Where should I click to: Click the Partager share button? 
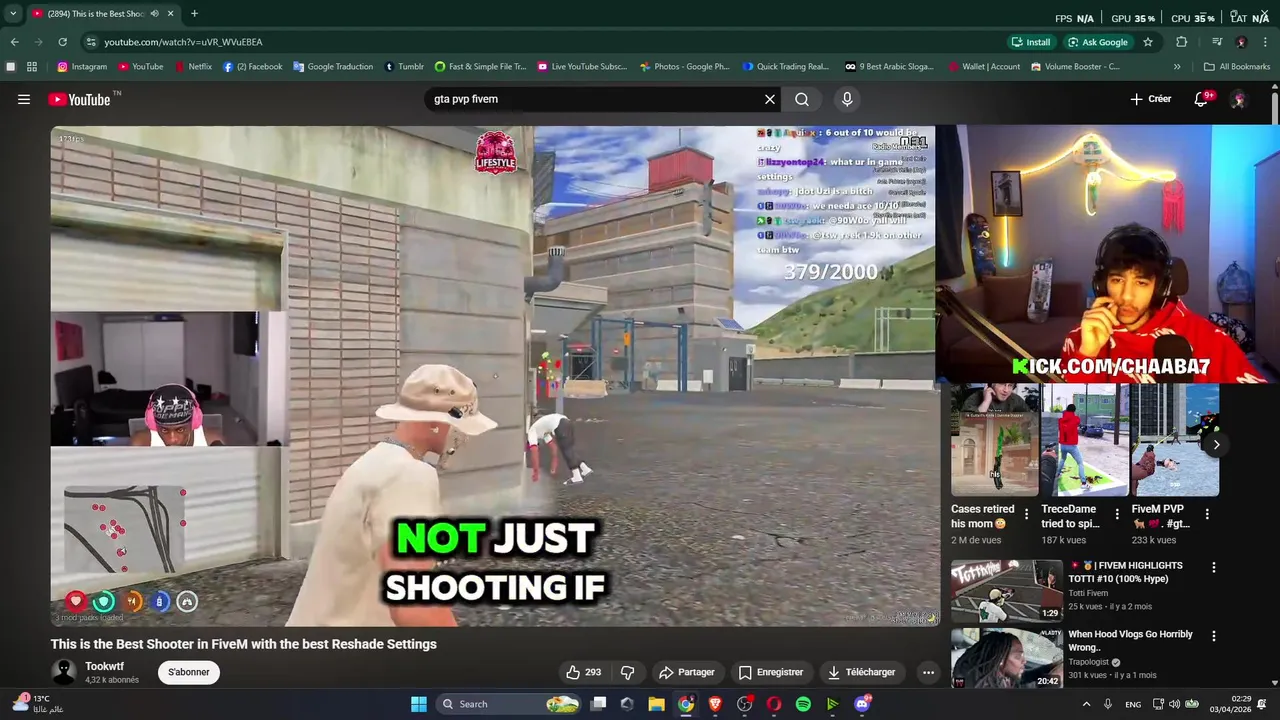tap(686, 672)
